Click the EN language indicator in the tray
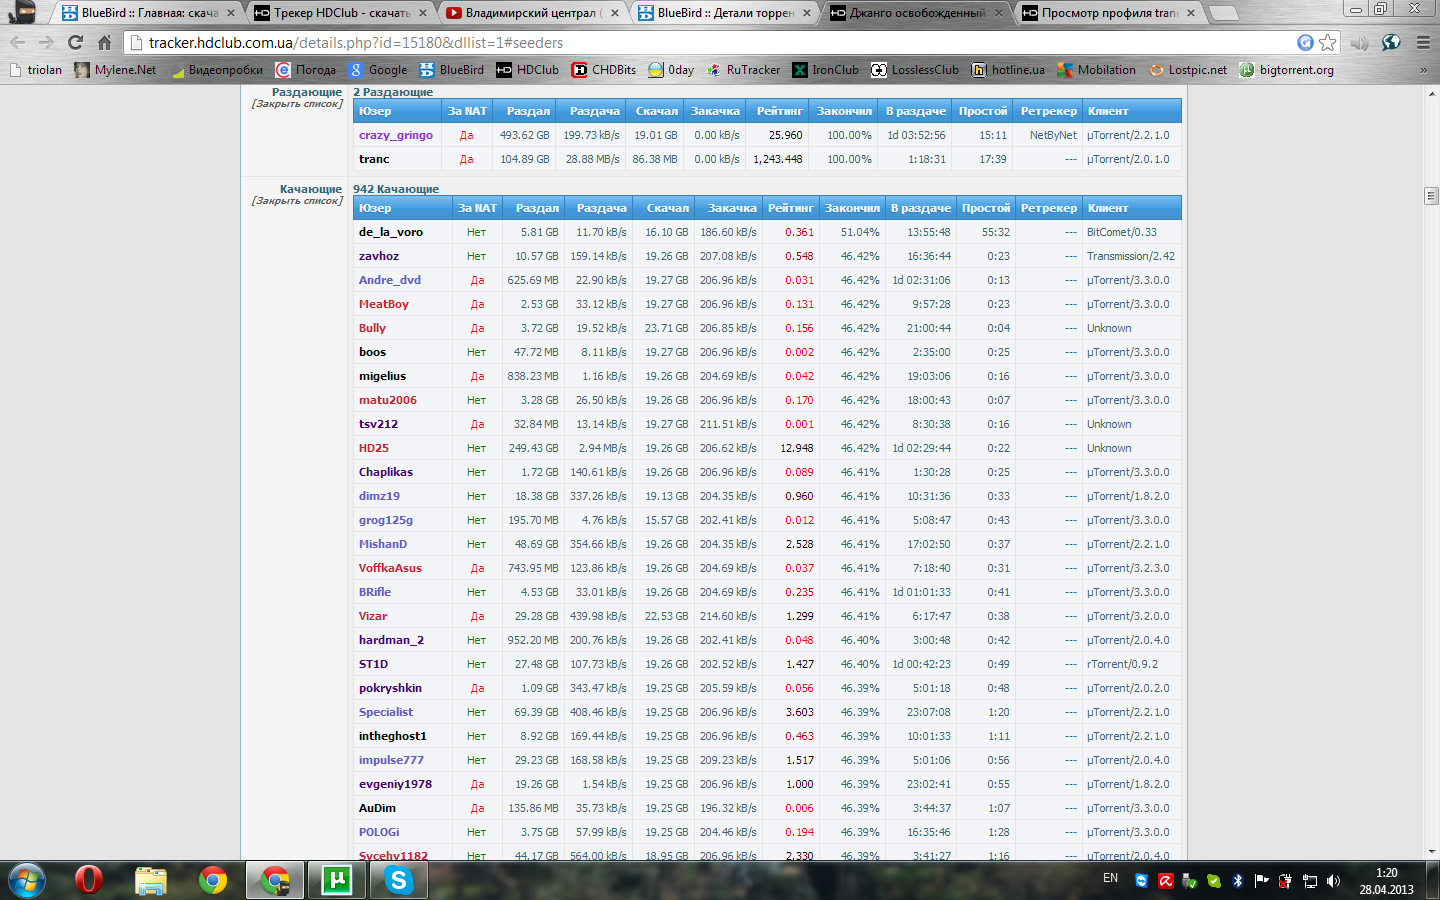The width and height of the screenshot is (1440, 900). point(1110,878)
